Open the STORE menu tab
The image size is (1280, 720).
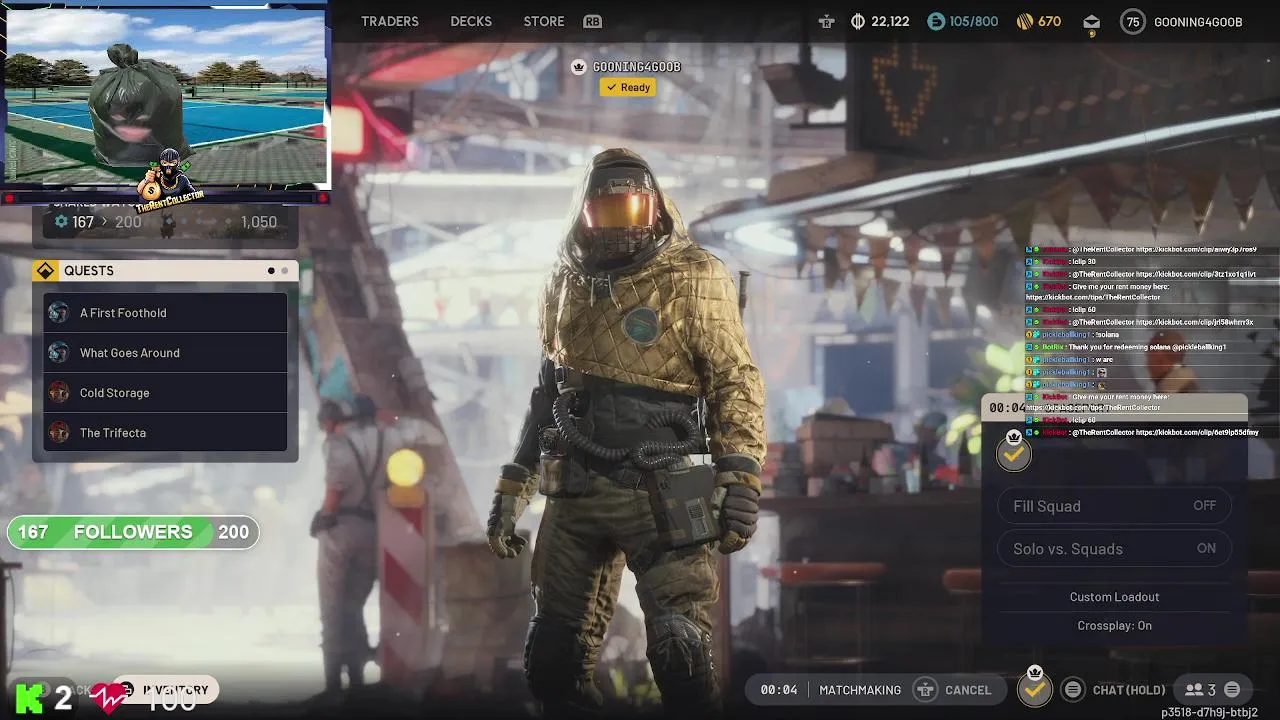[544, 21]
